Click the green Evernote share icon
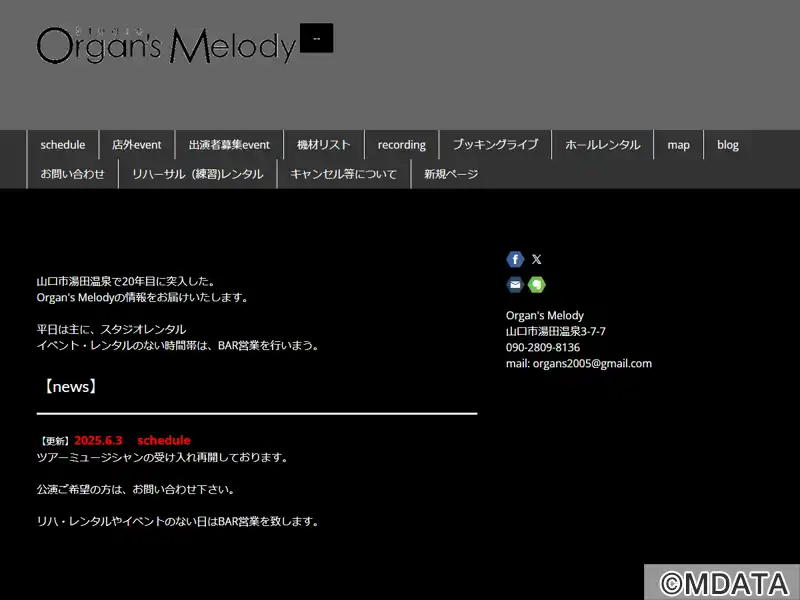The image size is (800, 600). coord(536,284)
